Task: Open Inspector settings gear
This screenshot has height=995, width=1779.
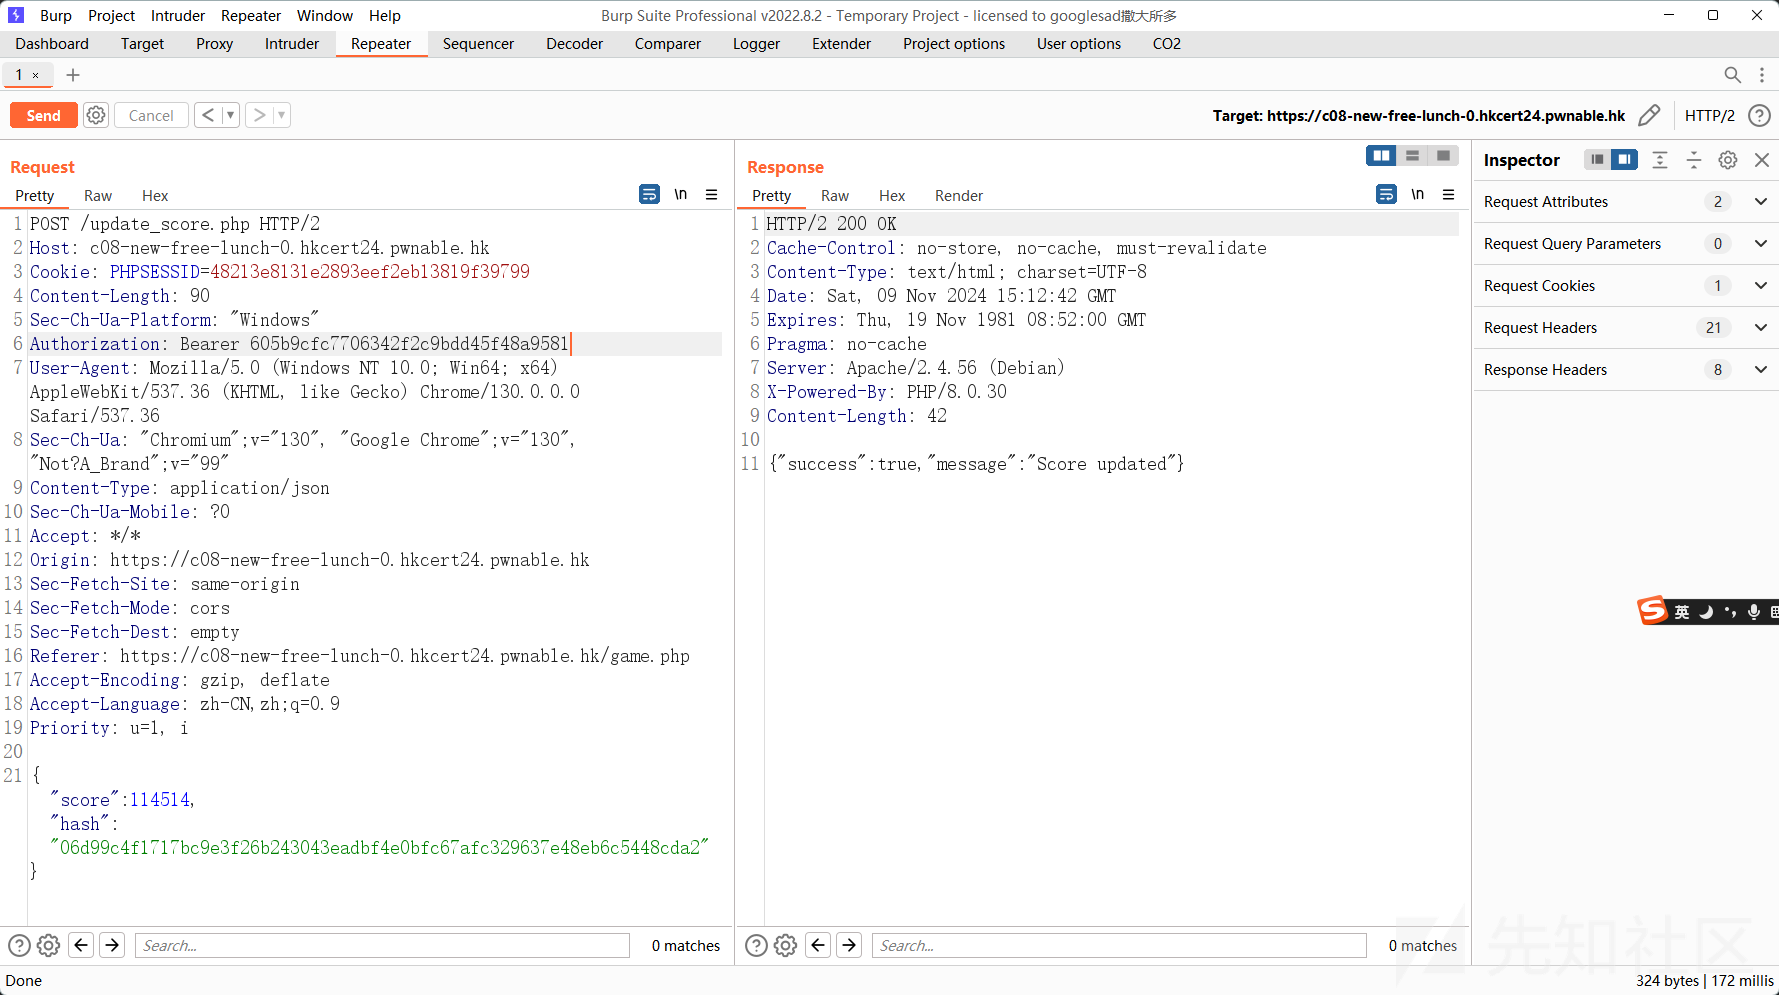Action: pyautogui.click(x=1728, y=160)
